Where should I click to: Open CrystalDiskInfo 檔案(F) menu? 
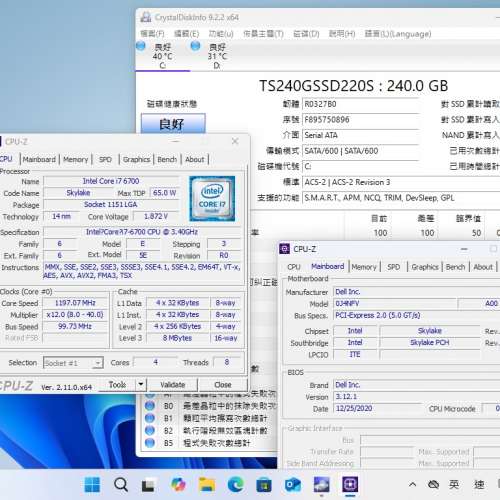coord(152,34)
